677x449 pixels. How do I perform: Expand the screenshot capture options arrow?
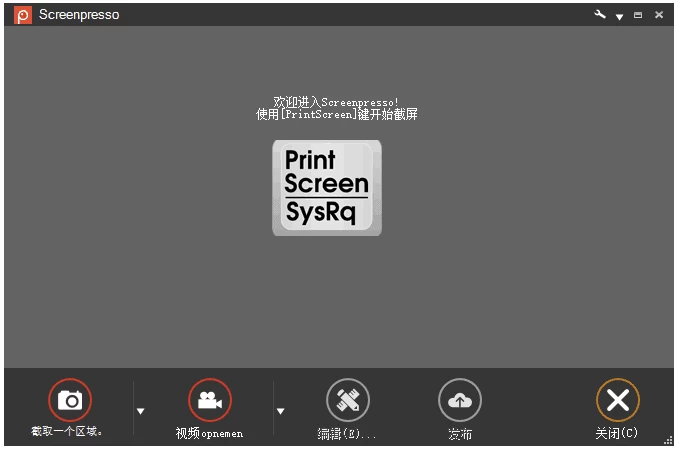(x=140, y=410)
